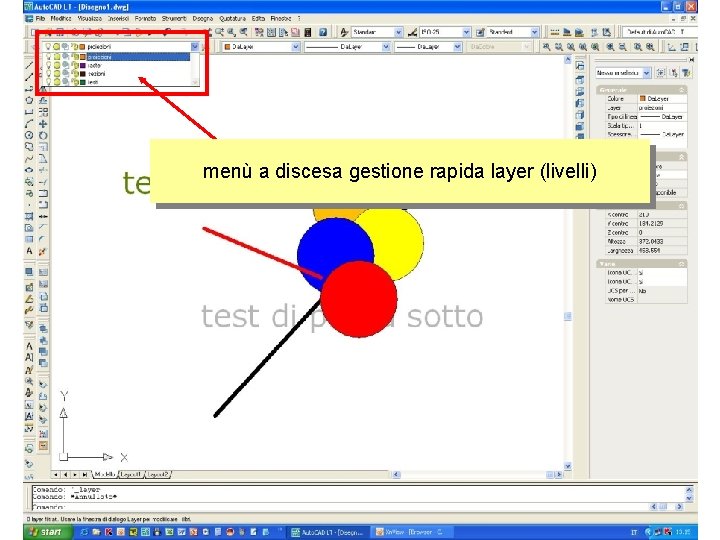The height and width of the screenshot is (540, 720).
Task: Toggle freeze sun icon on sezioni layer
Action: [56, 73]
